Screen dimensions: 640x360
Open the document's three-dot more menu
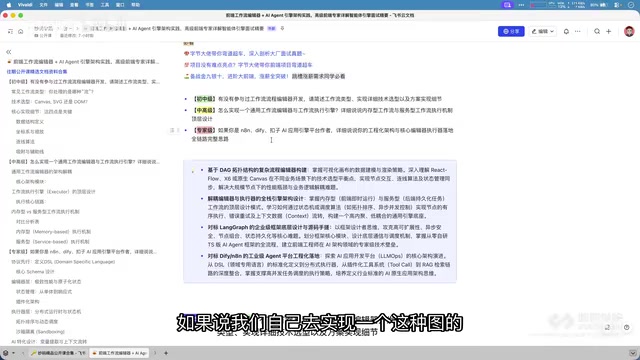(578, 31)
